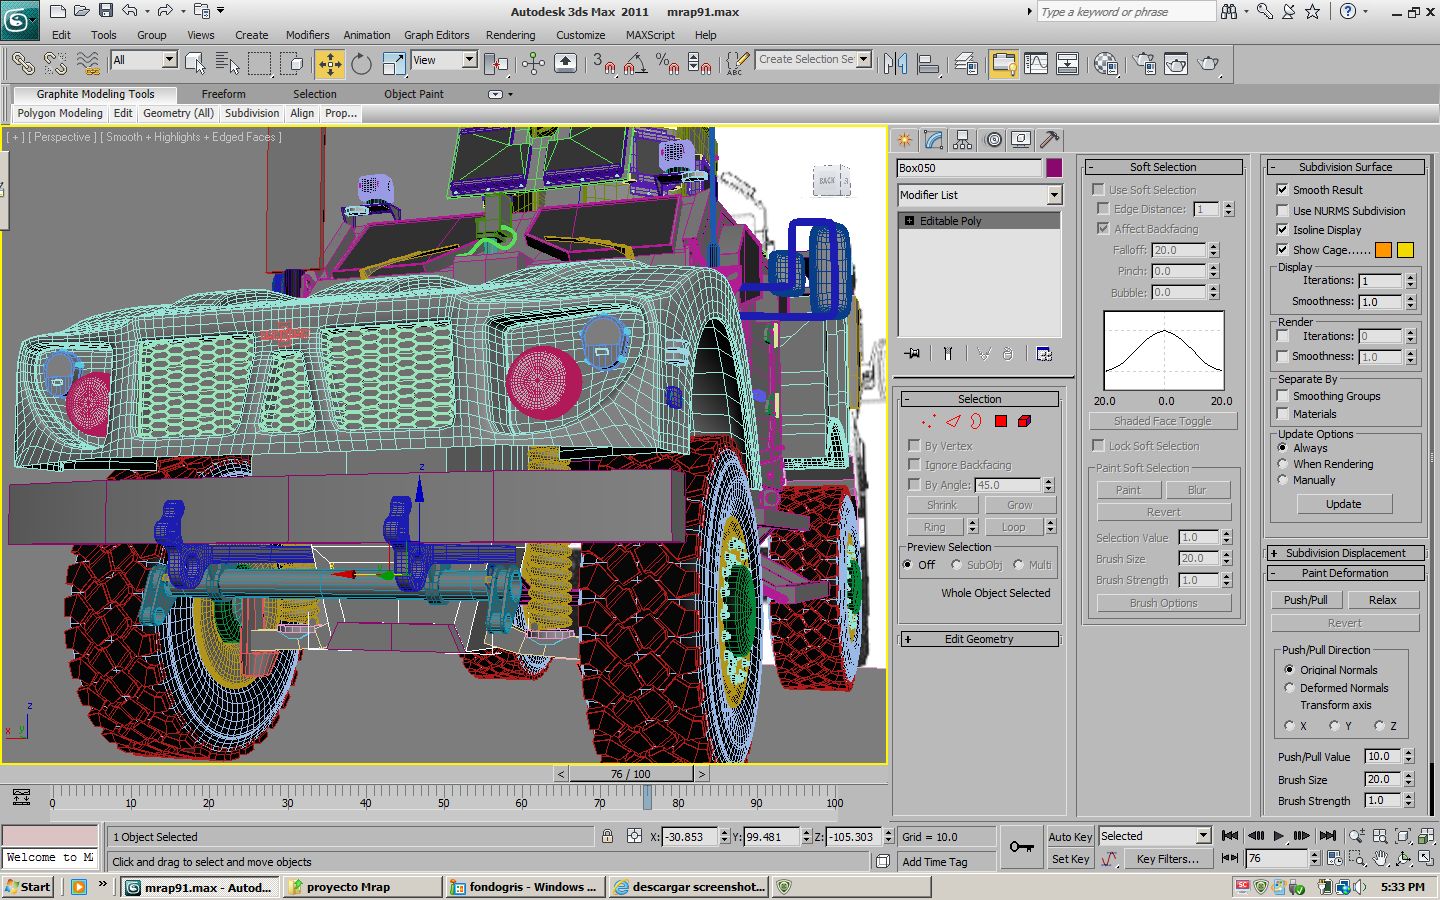Viewport: 1440px width, 900px height.
Task: Switch to the Object Paint ribbon tab
Action: pyautogui.click(x=413, y=94)
